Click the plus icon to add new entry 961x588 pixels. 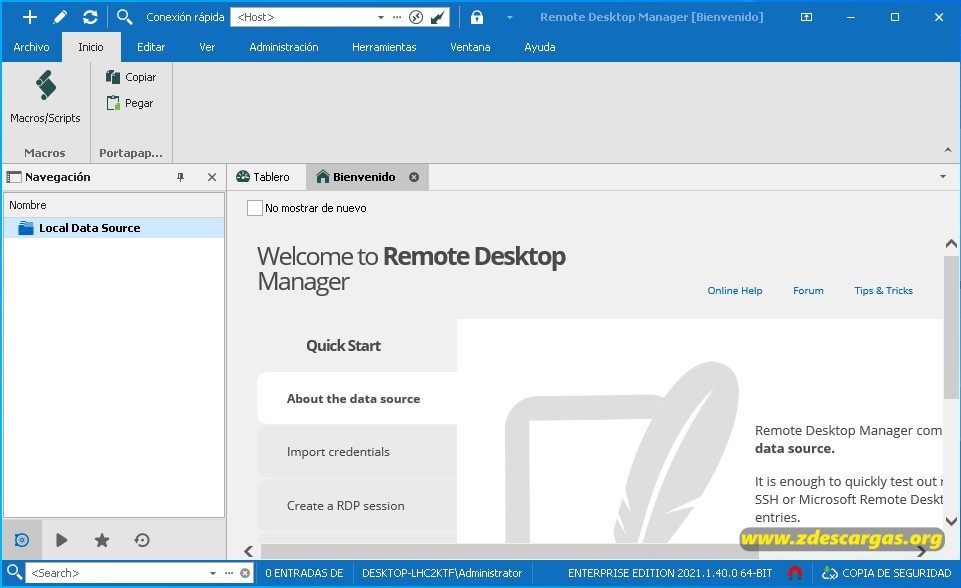[x=29, y=17]
